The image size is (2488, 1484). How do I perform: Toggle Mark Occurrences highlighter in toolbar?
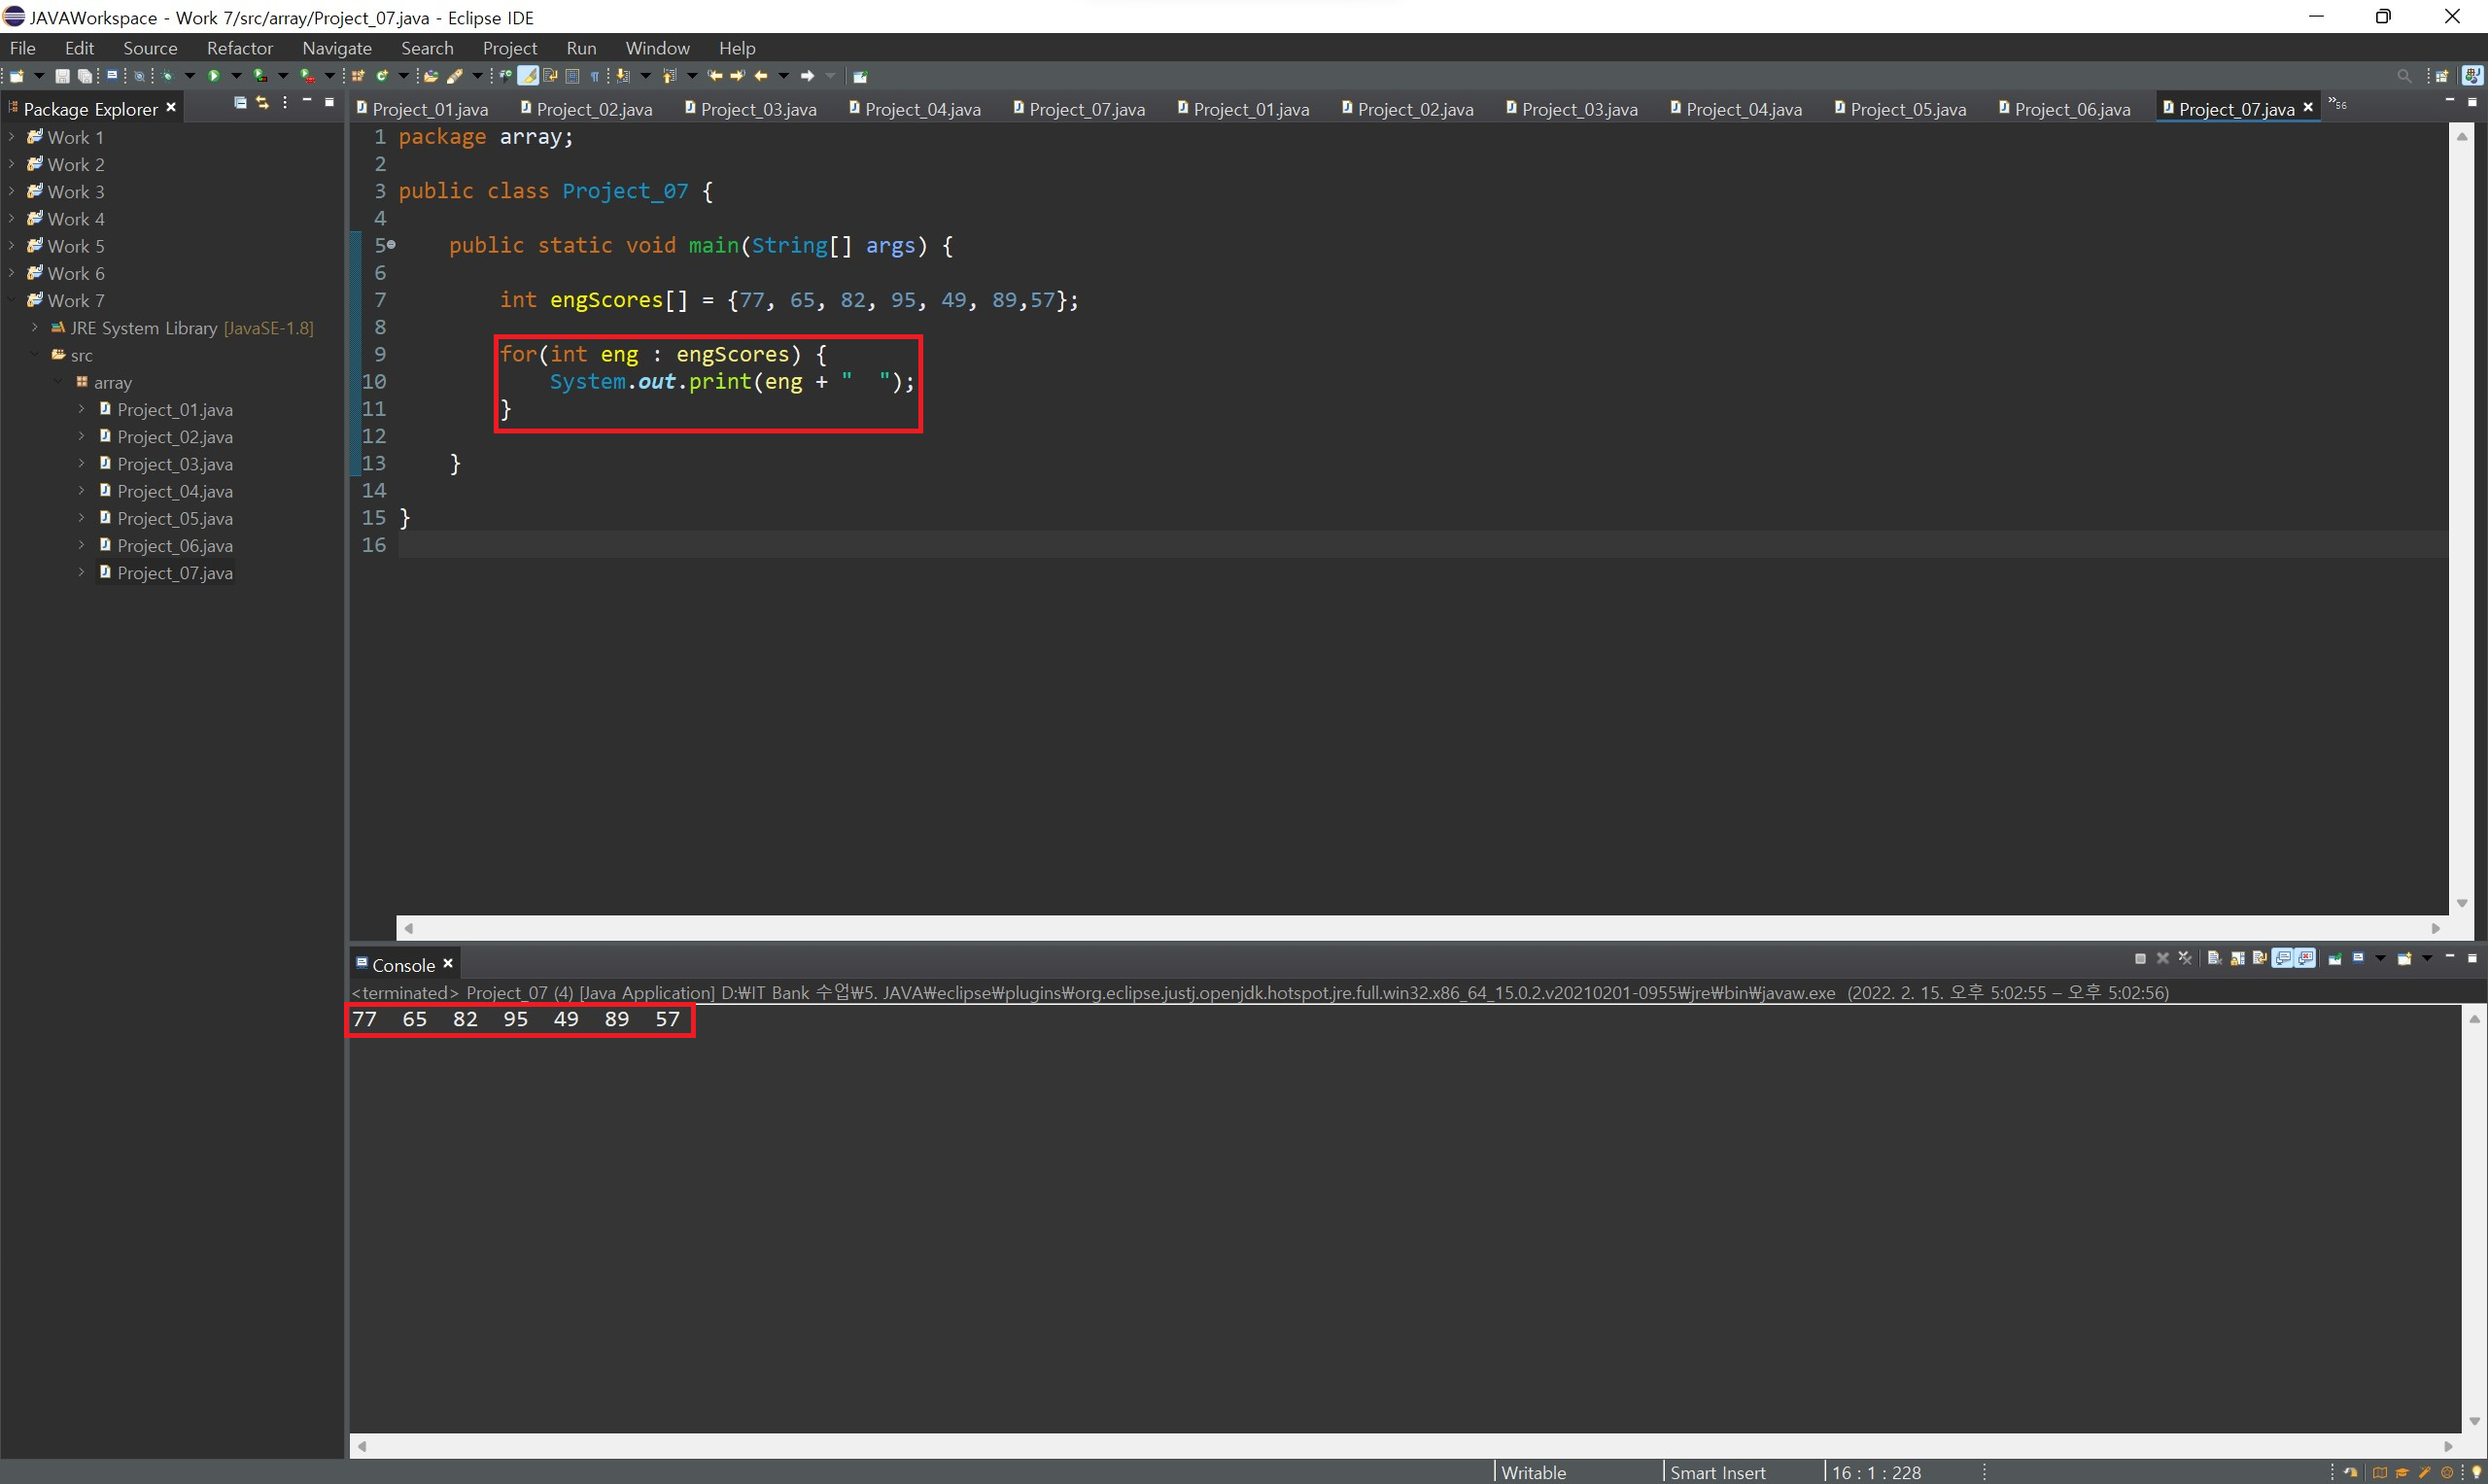[x=528, y=76]
